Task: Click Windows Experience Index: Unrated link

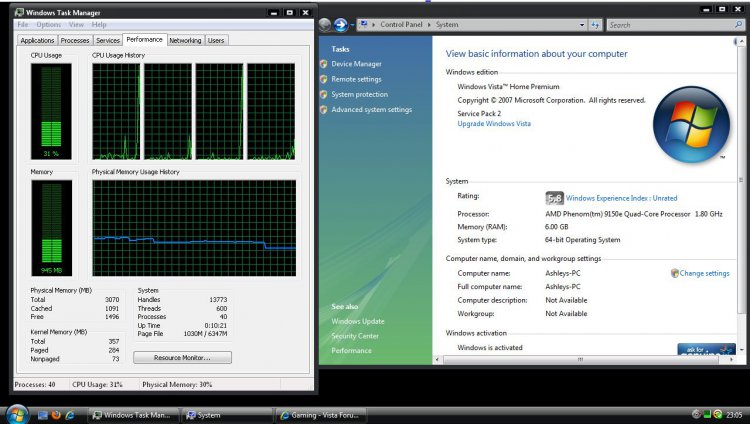Action: [621, 198]
